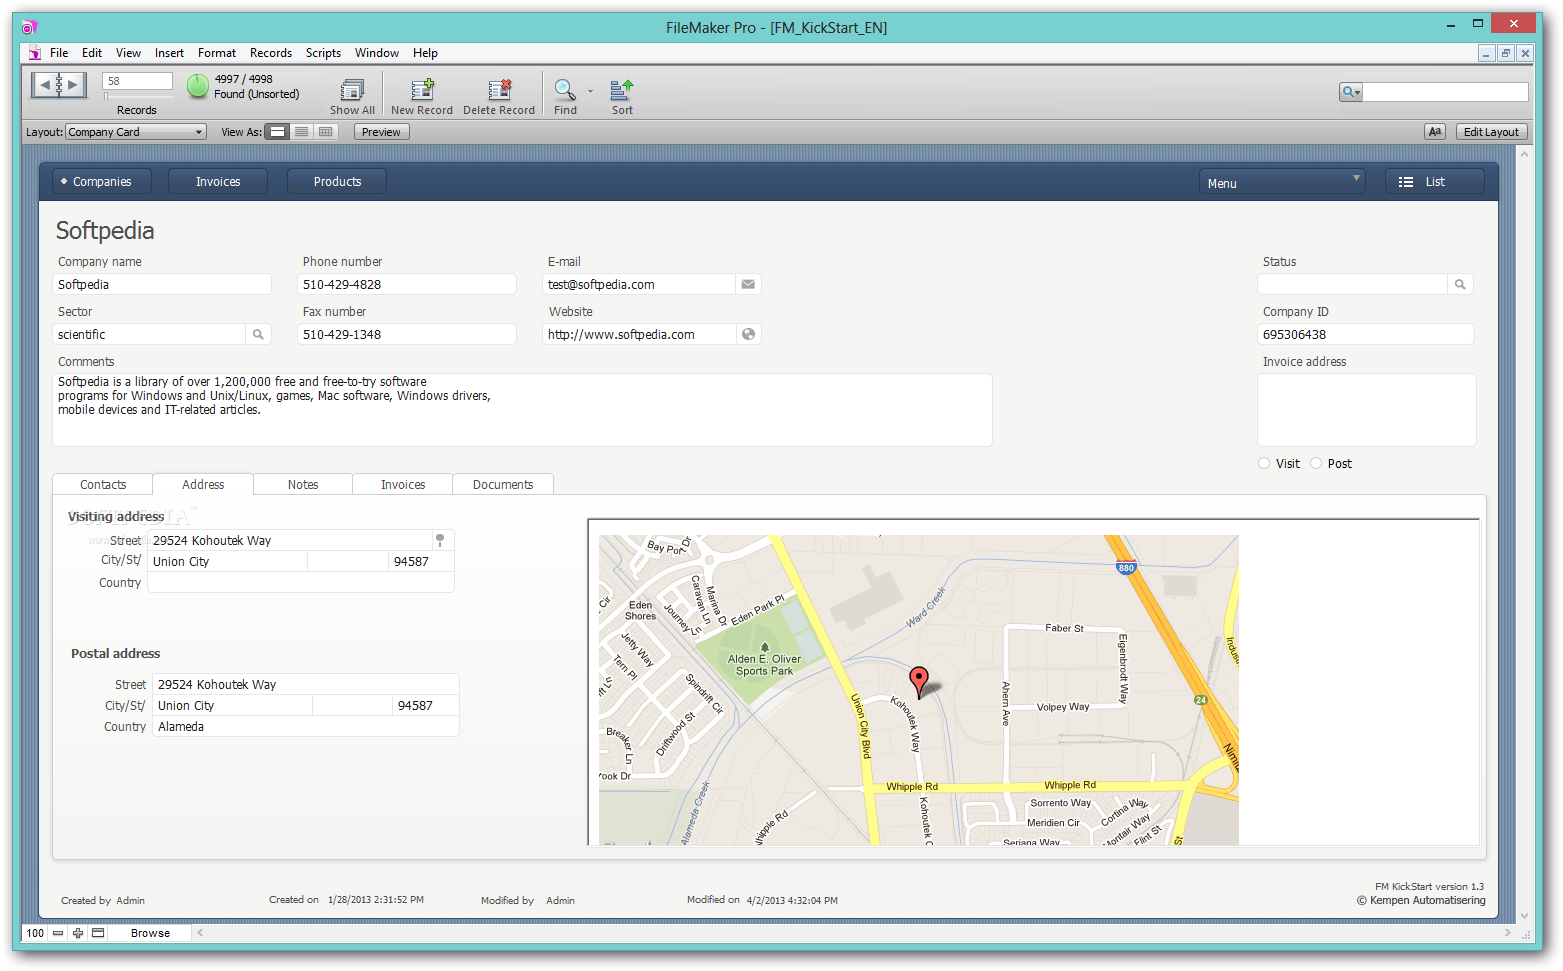Click interstate 880 shield on map
The image size is (1563, 971).
[1126, 568]
